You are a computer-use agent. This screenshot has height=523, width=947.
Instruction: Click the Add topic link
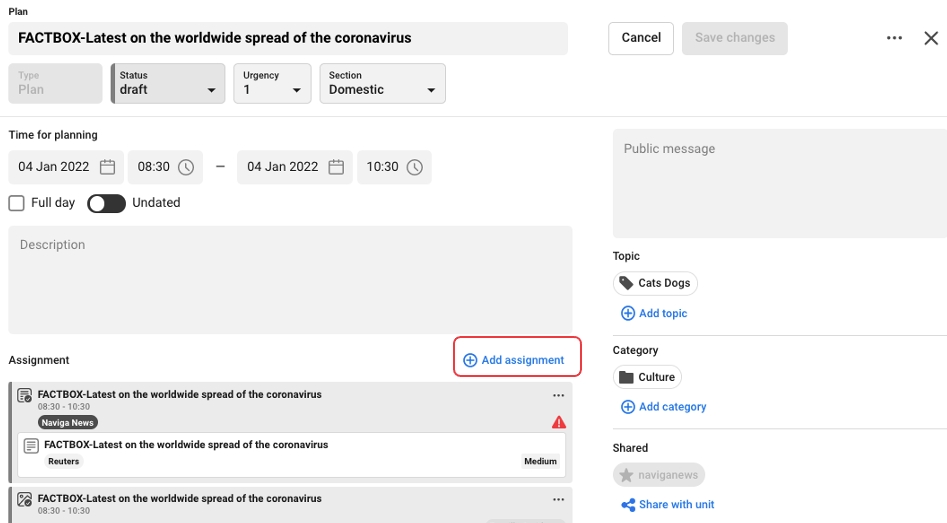pos(654,313)
